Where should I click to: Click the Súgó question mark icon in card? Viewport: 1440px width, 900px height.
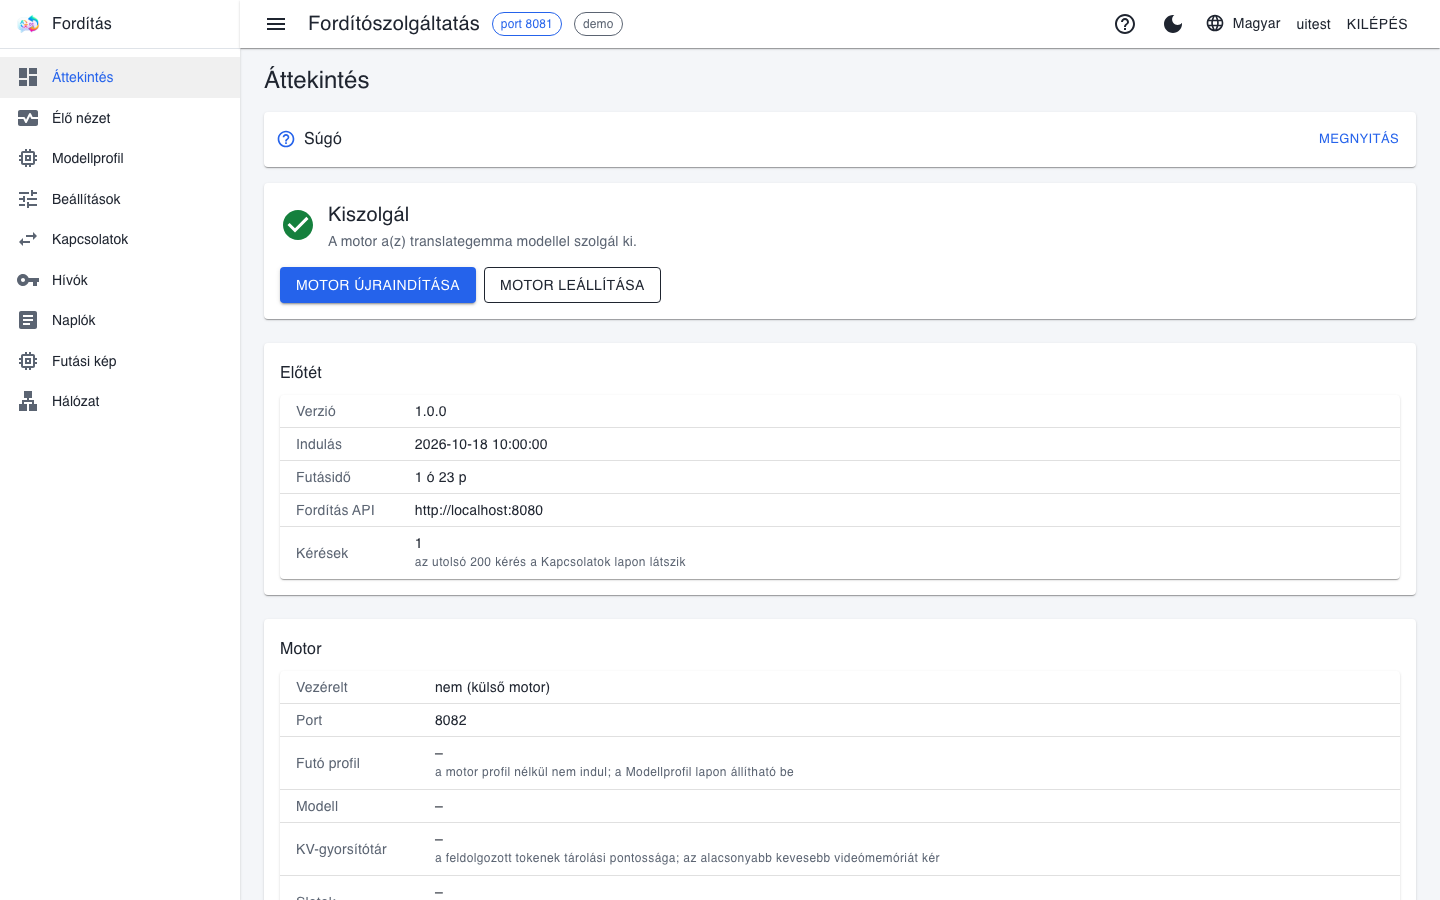tap(286, 139)
